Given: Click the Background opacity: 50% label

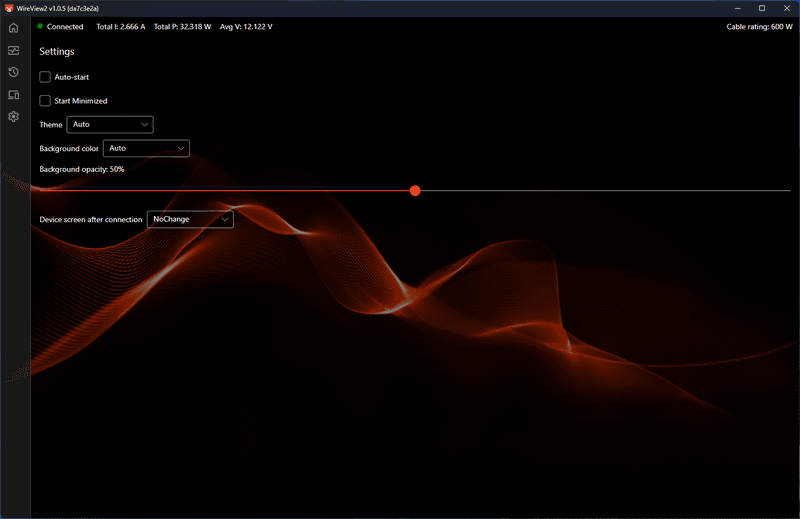Looking at the screenshot, I should point(82,169).
